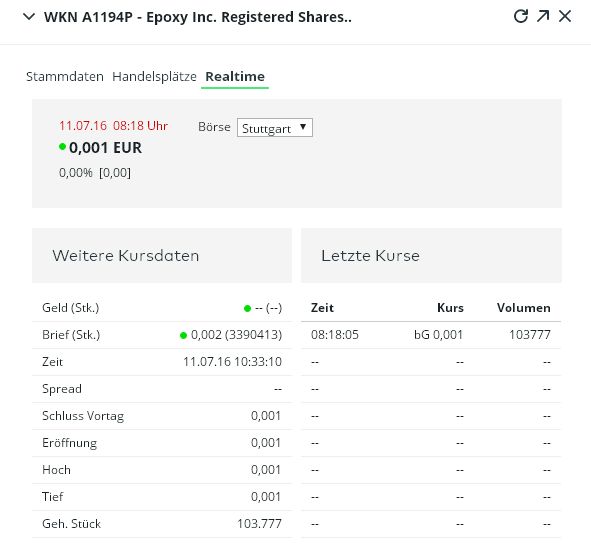Click the Letzte Kurse heading
This screenshot has width=591, height=548.
pos(370,256)
